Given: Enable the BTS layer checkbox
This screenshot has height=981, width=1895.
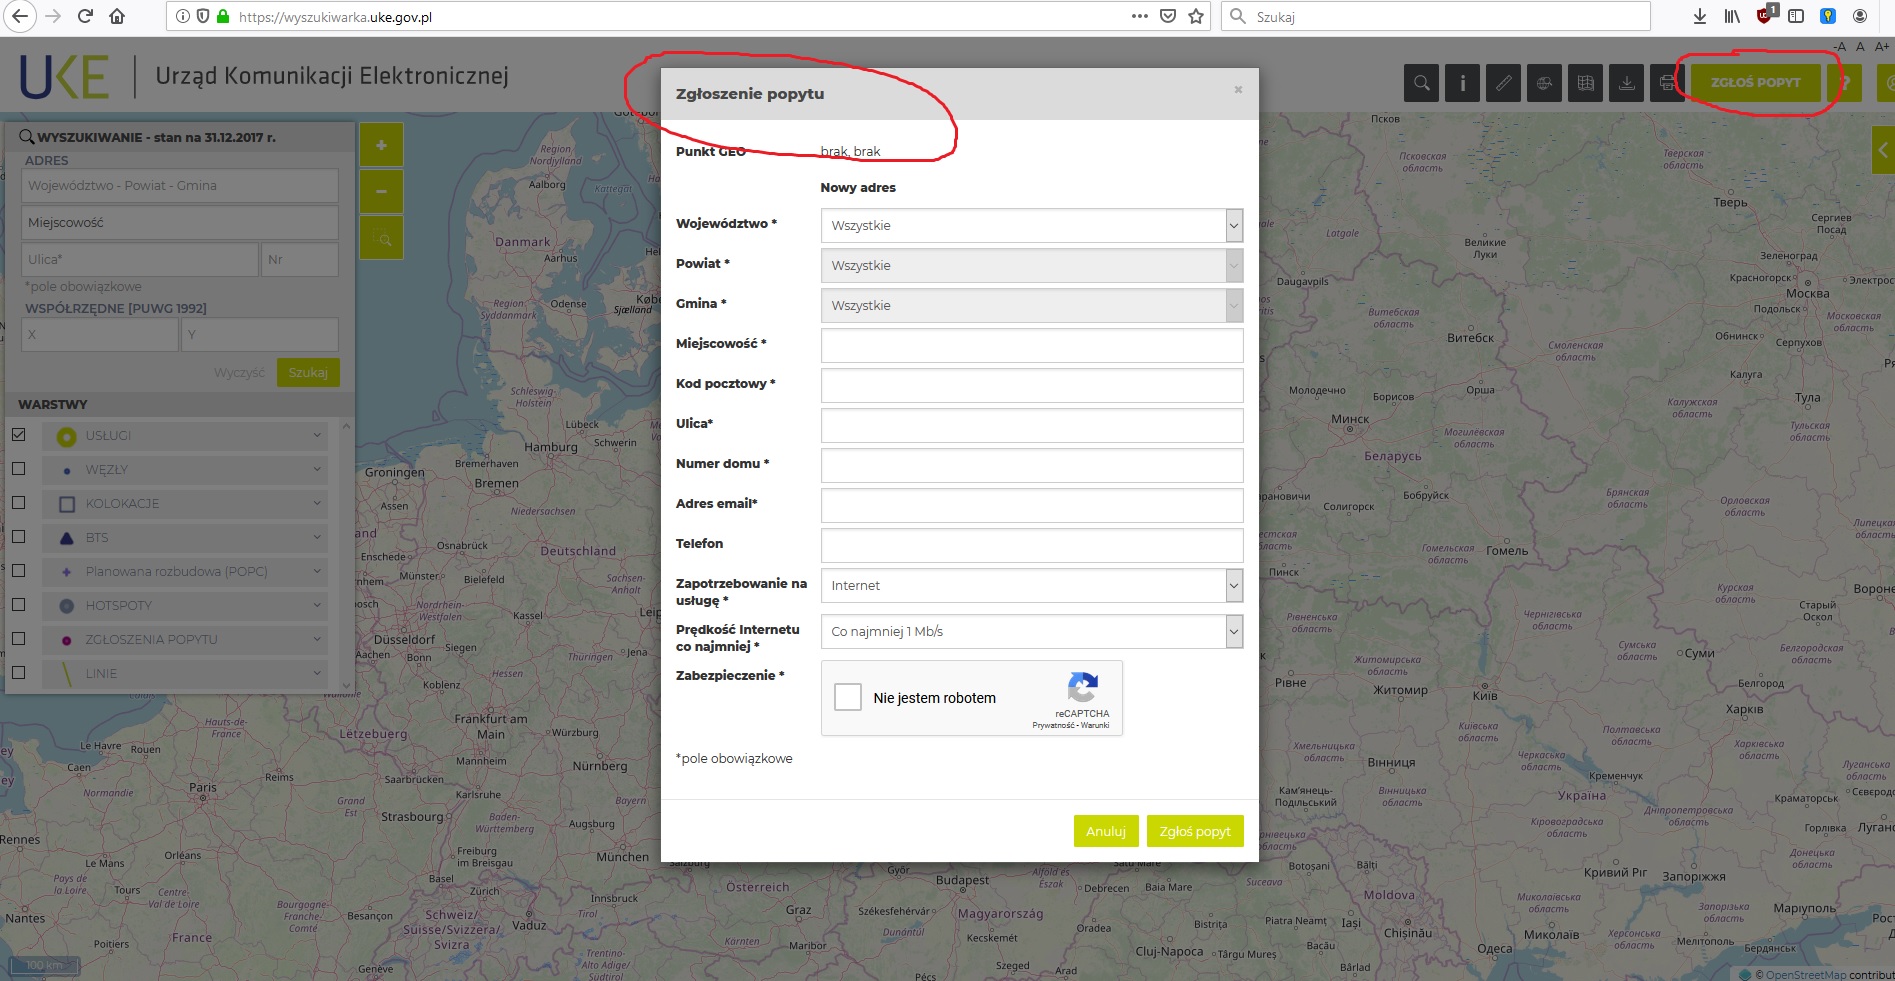Looking at the screenshot, I should click(x=18, y=537).
